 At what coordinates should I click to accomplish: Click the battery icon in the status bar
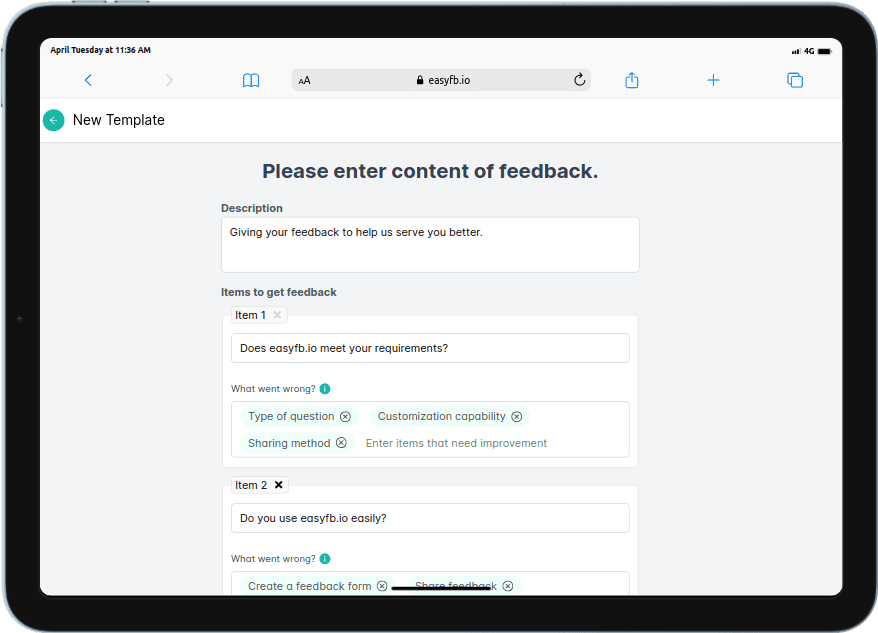(x=825, y=52)
